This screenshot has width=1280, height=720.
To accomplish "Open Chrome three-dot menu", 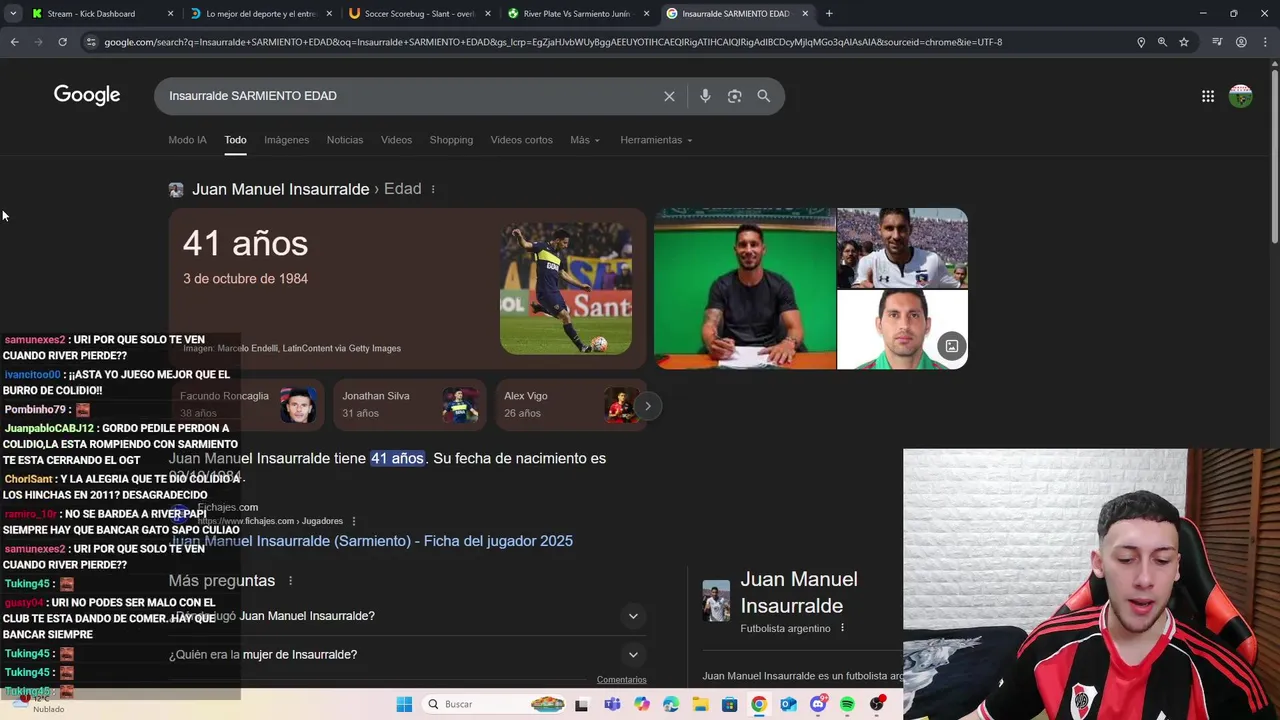I will [x=1265, y=42].
